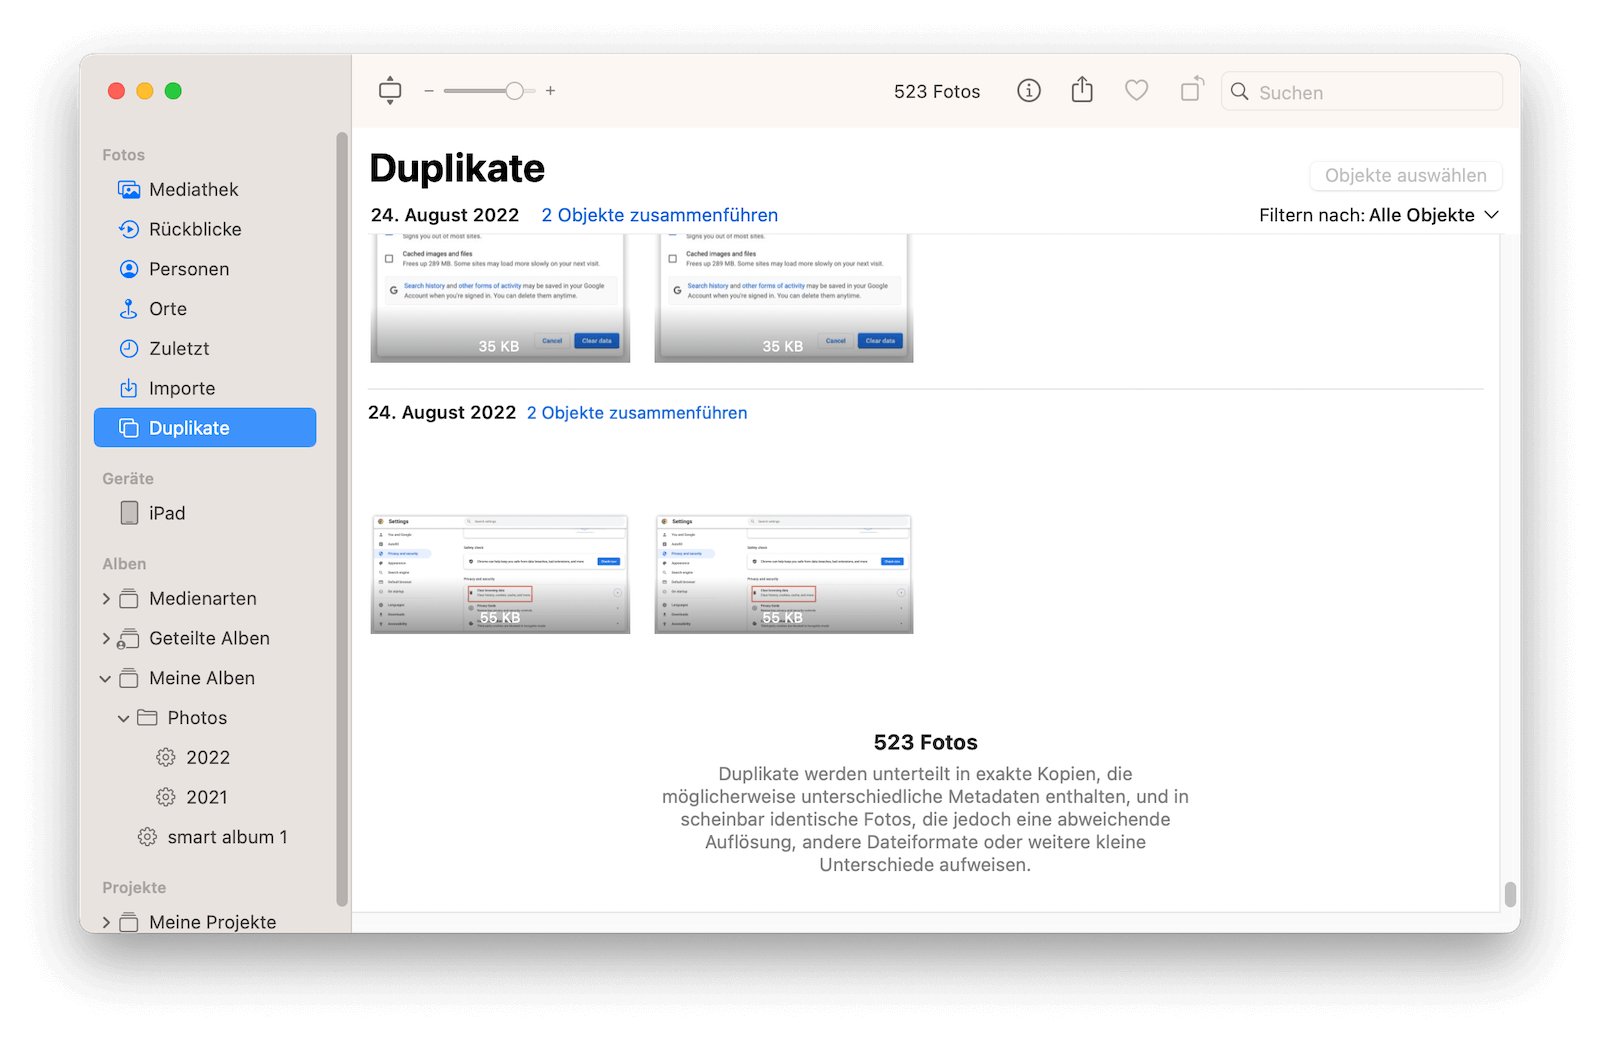Click the Mediathek photo library icon
Image resolution: width=1600 pixels, height=1038 pixels.
point(129,190)
